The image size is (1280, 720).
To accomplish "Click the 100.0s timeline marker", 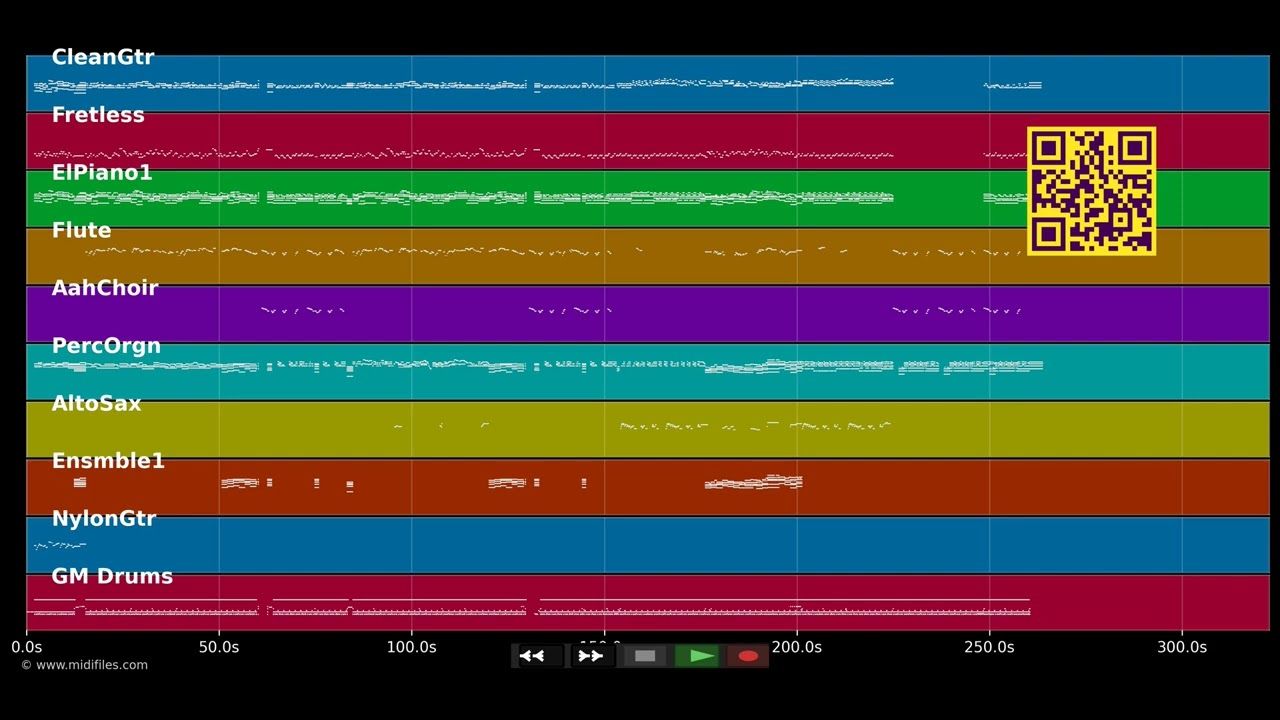I will pyautogui.click(x=411, y=647).
